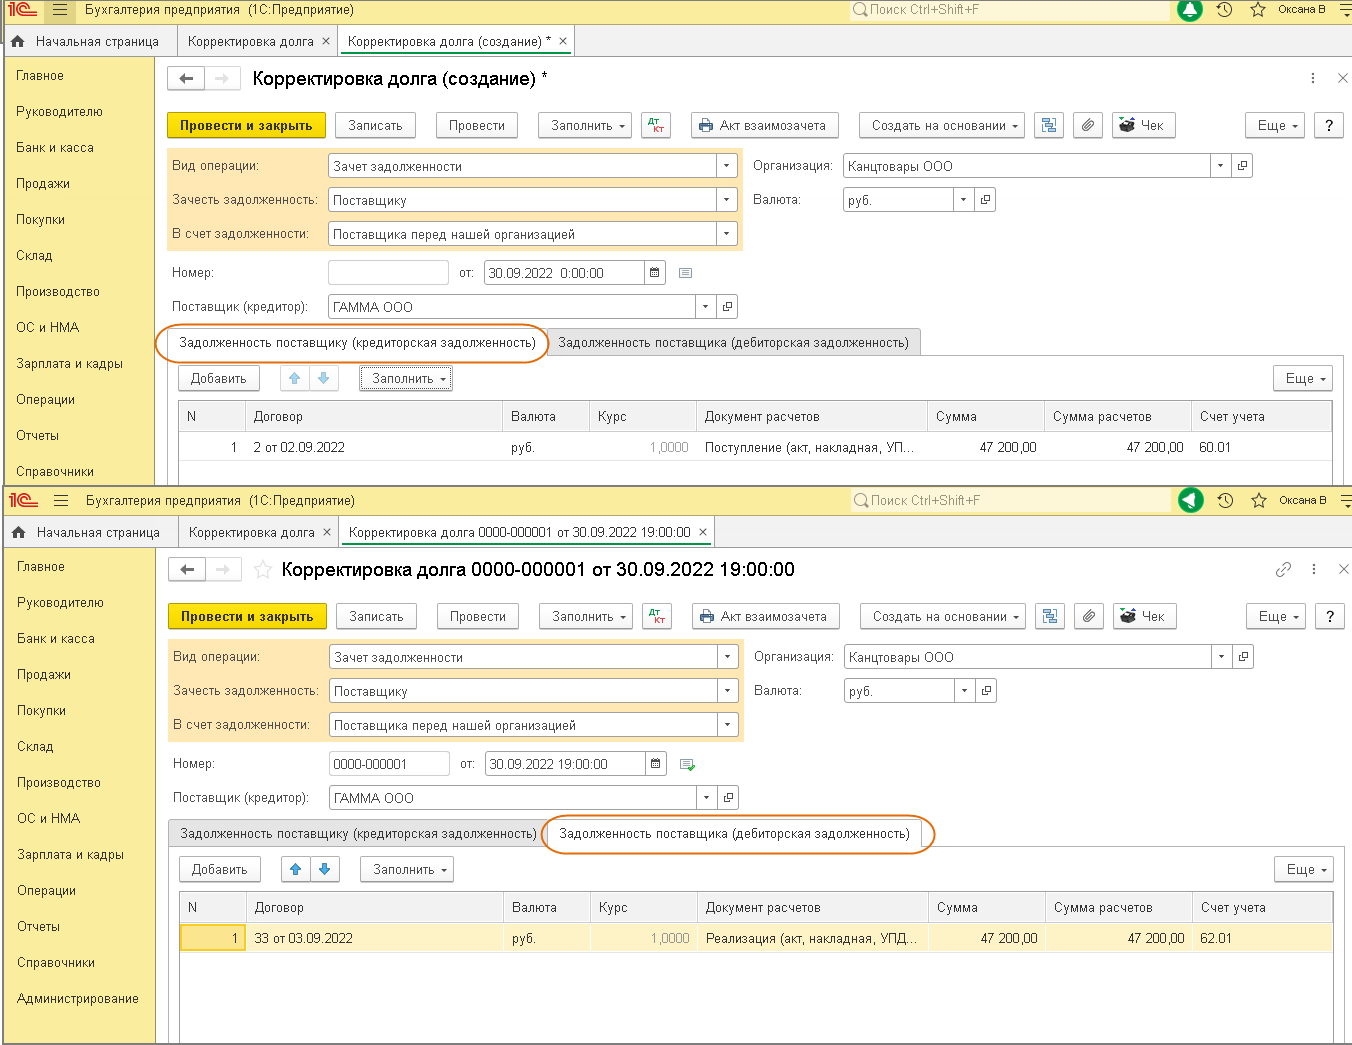
Task: Open Начальная страница tab in bottom window
Action: (98, 533)
